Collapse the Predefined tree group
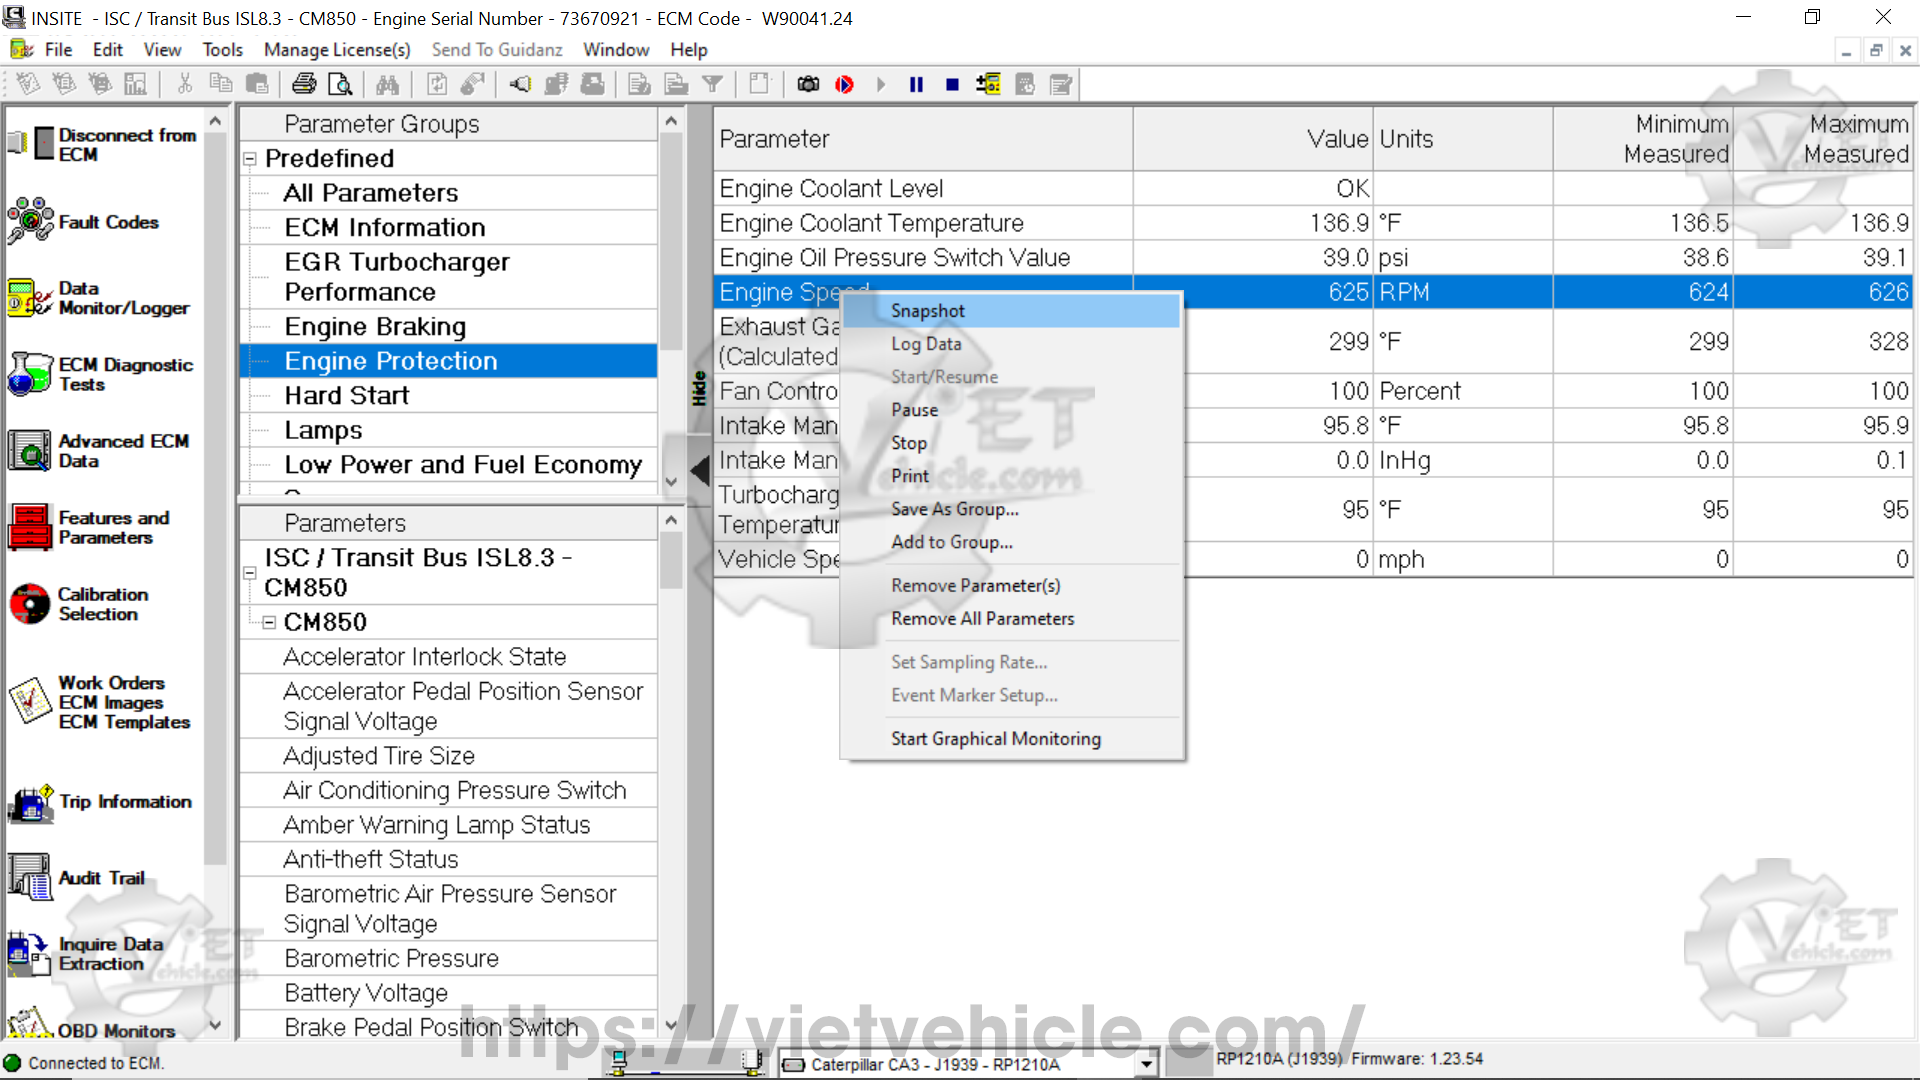 [250, 159]
